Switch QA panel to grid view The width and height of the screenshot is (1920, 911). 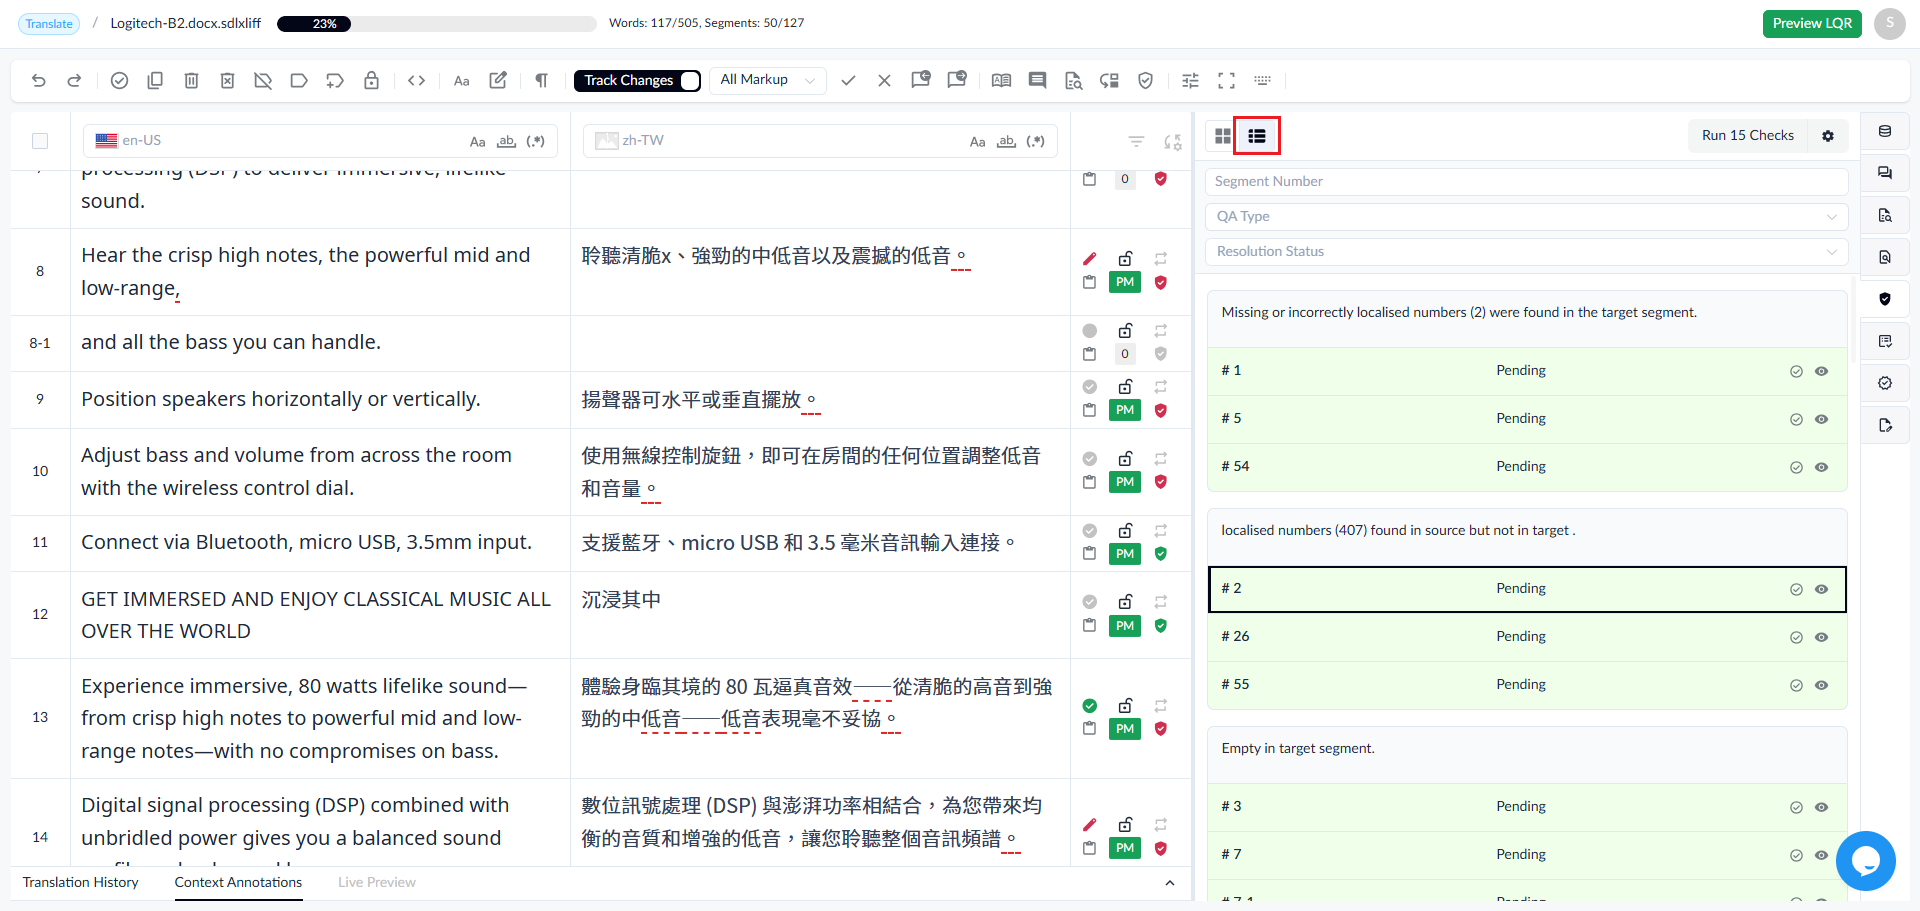(1222, 136)
